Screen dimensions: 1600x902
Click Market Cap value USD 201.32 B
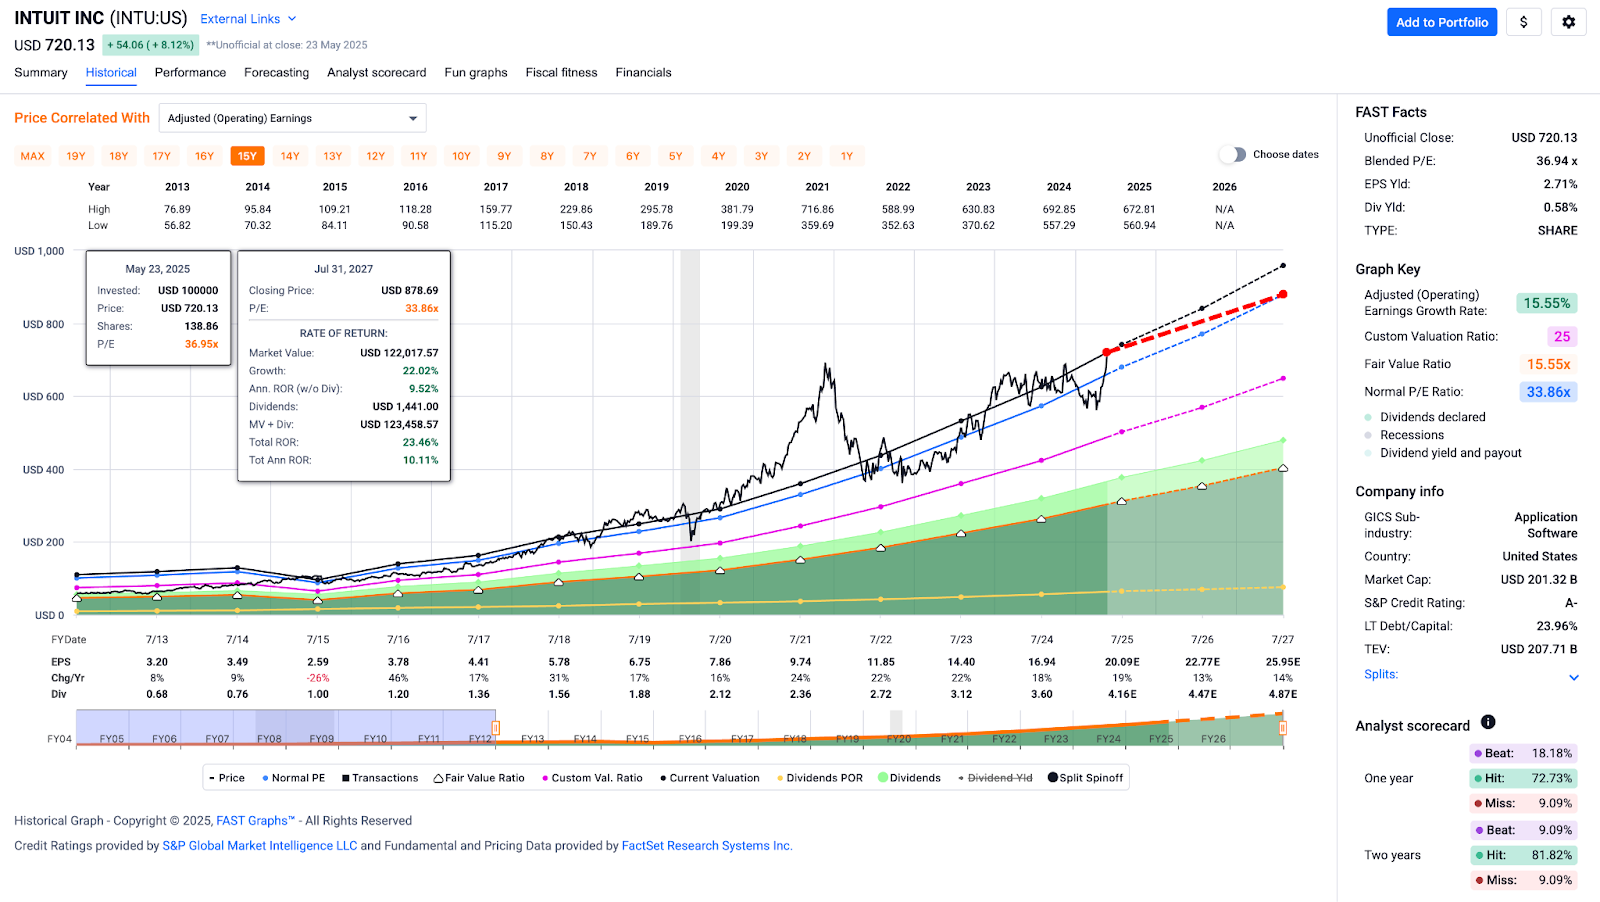click(1538, 580)
